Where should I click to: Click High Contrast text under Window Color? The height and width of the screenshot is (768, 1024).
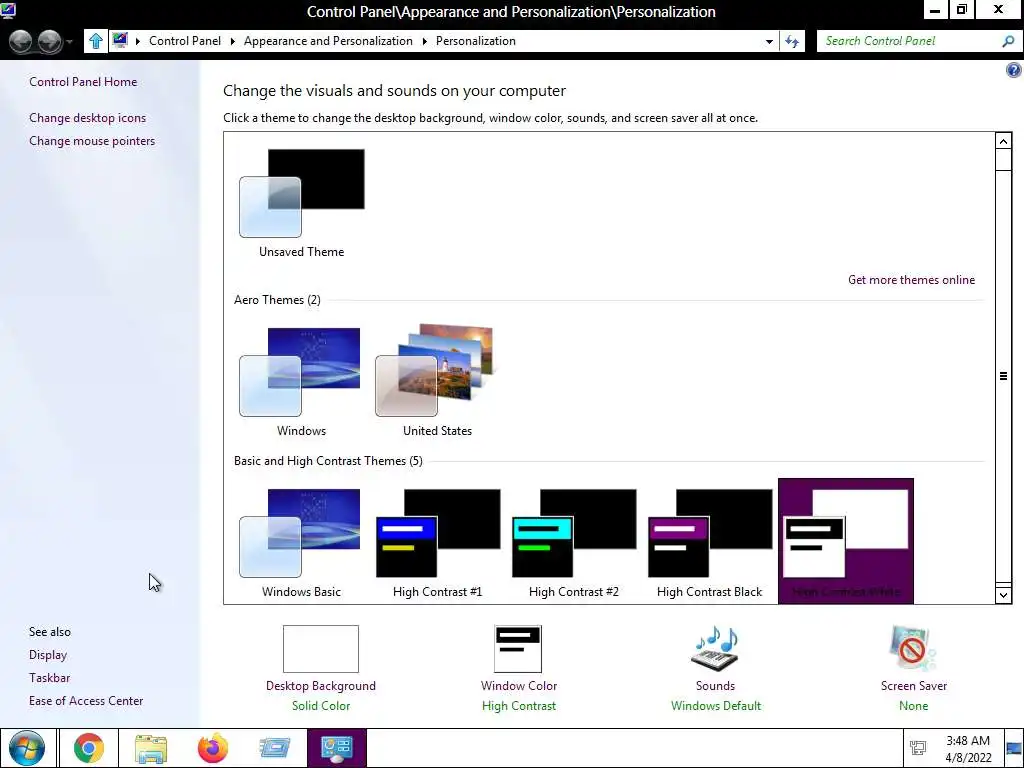(x=519, y=705)
